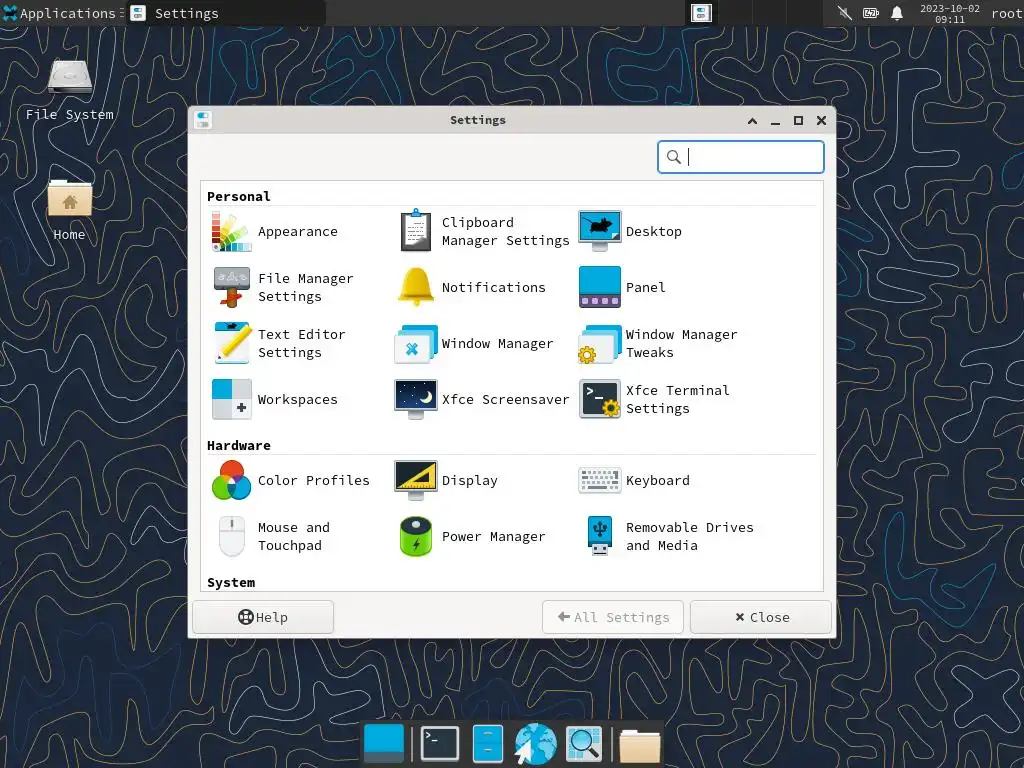Click the clock date and time

pos(950,14)
